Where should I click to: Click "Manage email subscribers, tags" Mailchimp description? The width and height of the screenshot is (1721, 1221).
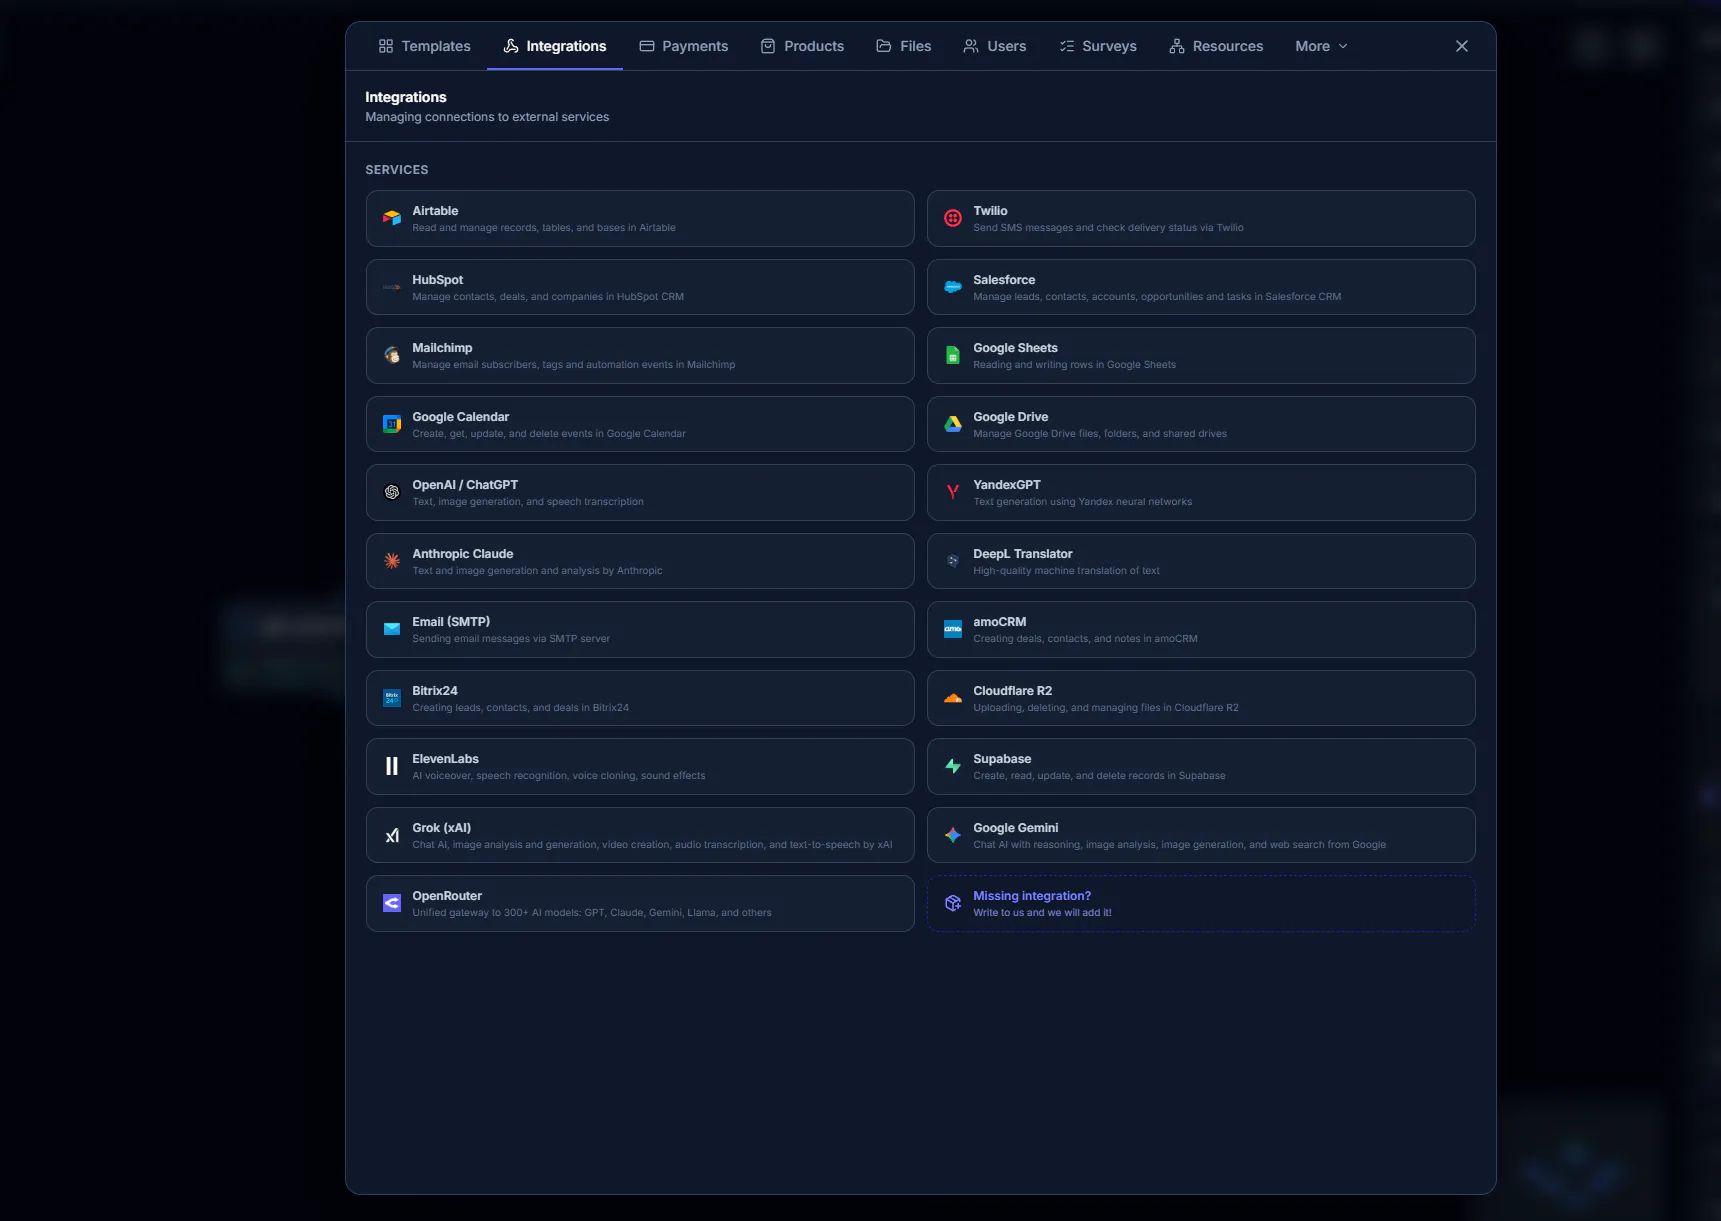[x=573, y=365]
